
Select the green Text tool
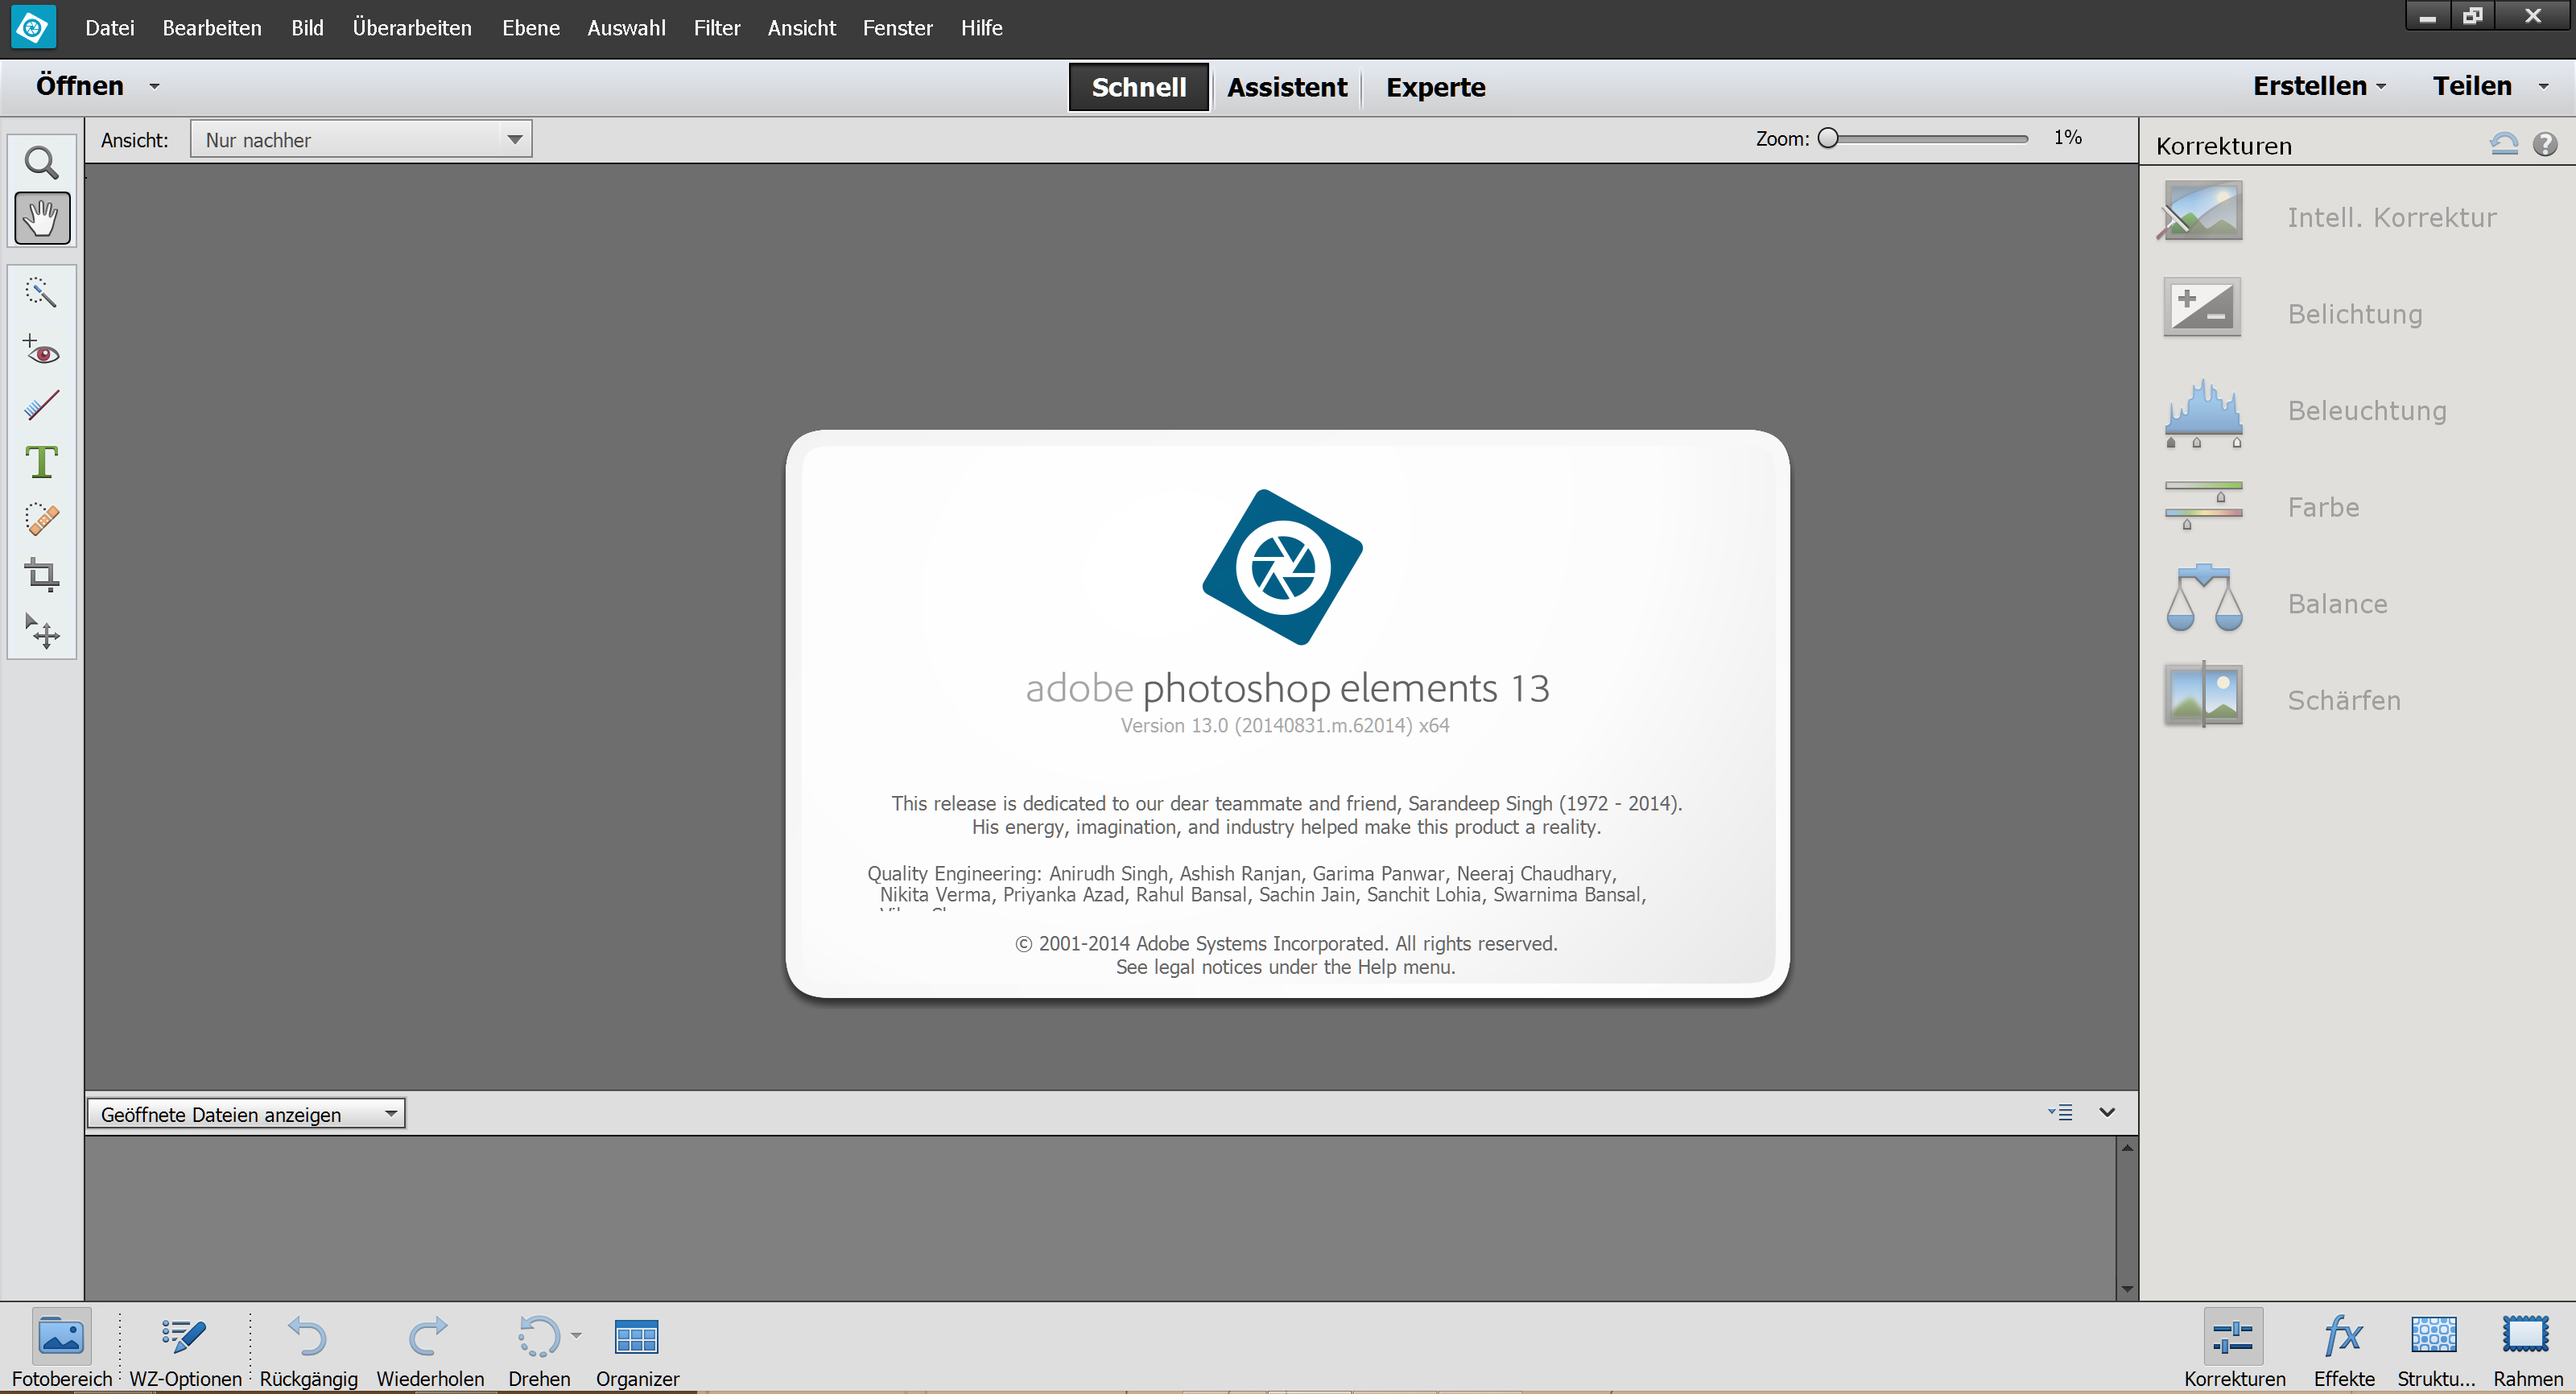click(41, 463)
